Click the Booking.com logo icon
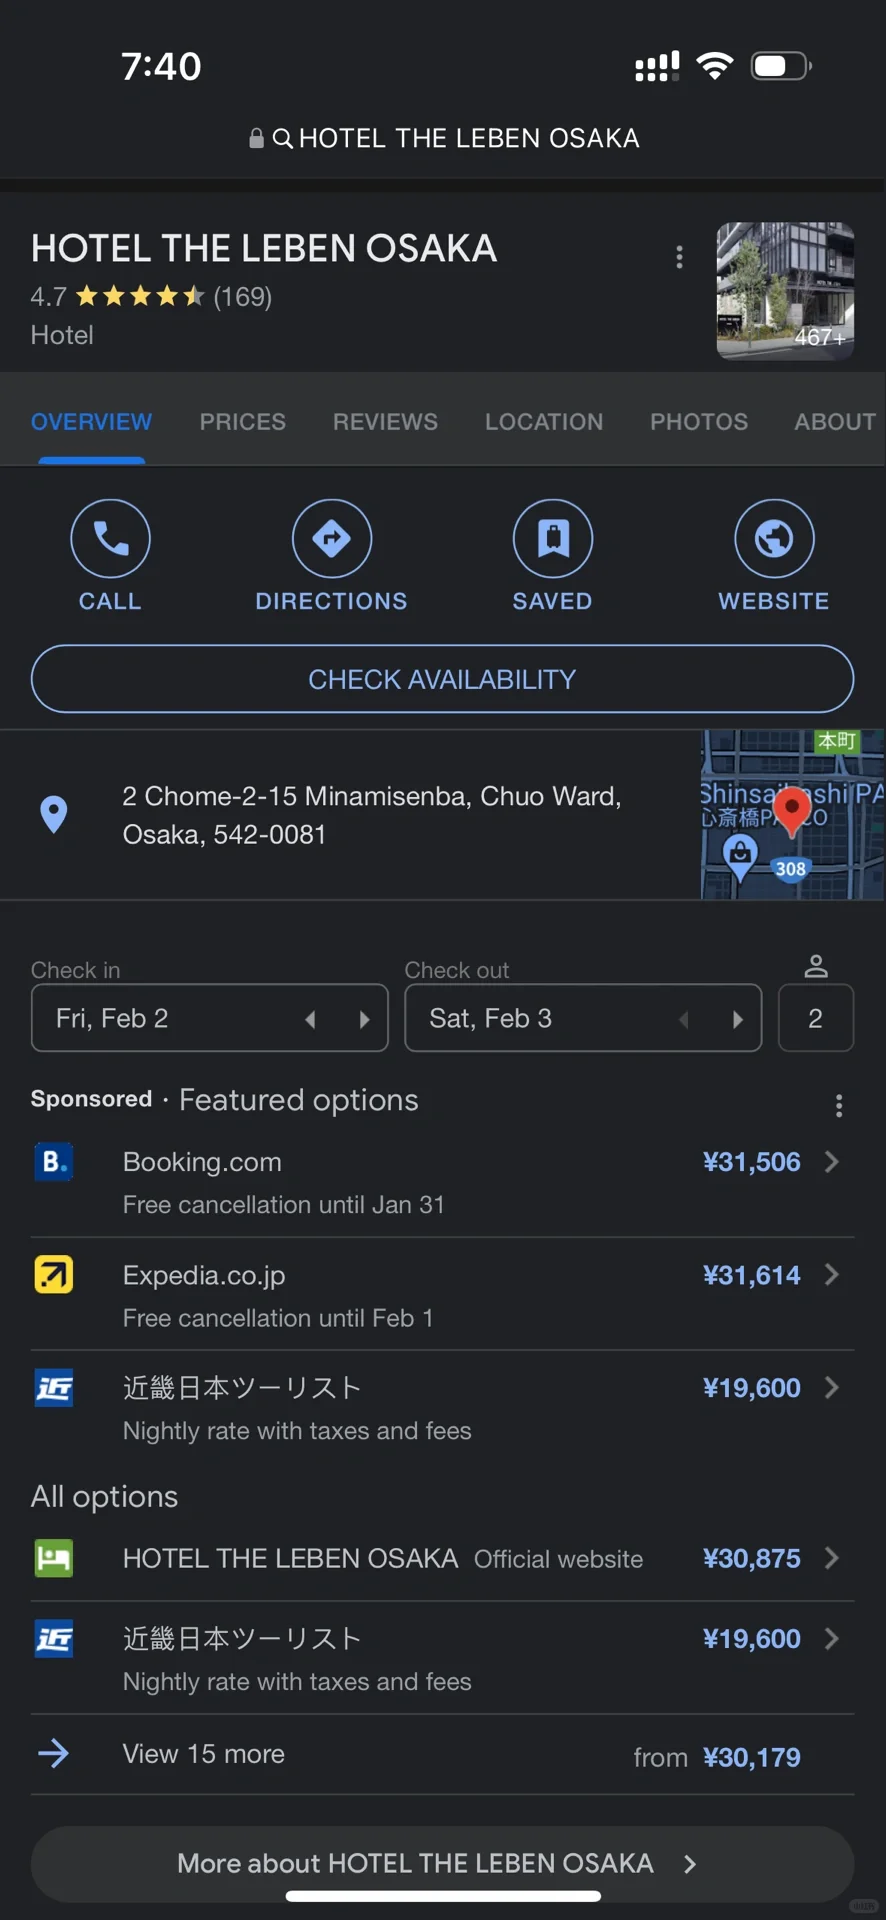886x1920 pixels. point(54,1162)
